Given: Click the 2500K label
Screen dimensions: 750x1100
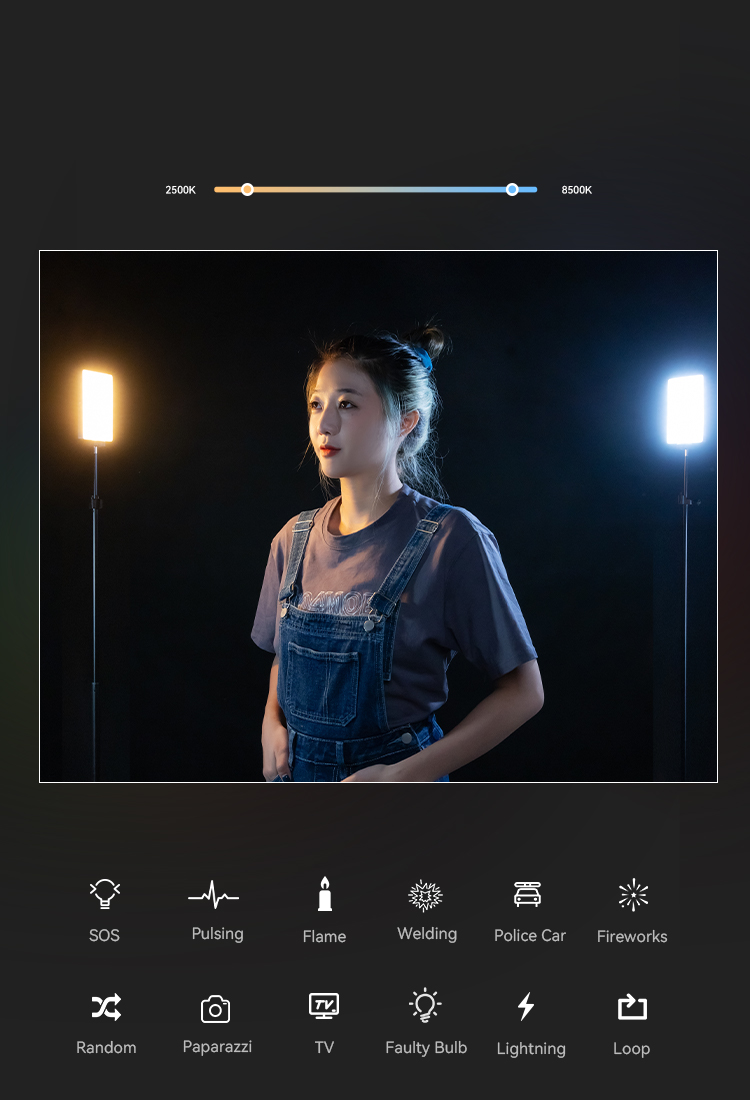Looking at the screenshot, I should 180,190.
